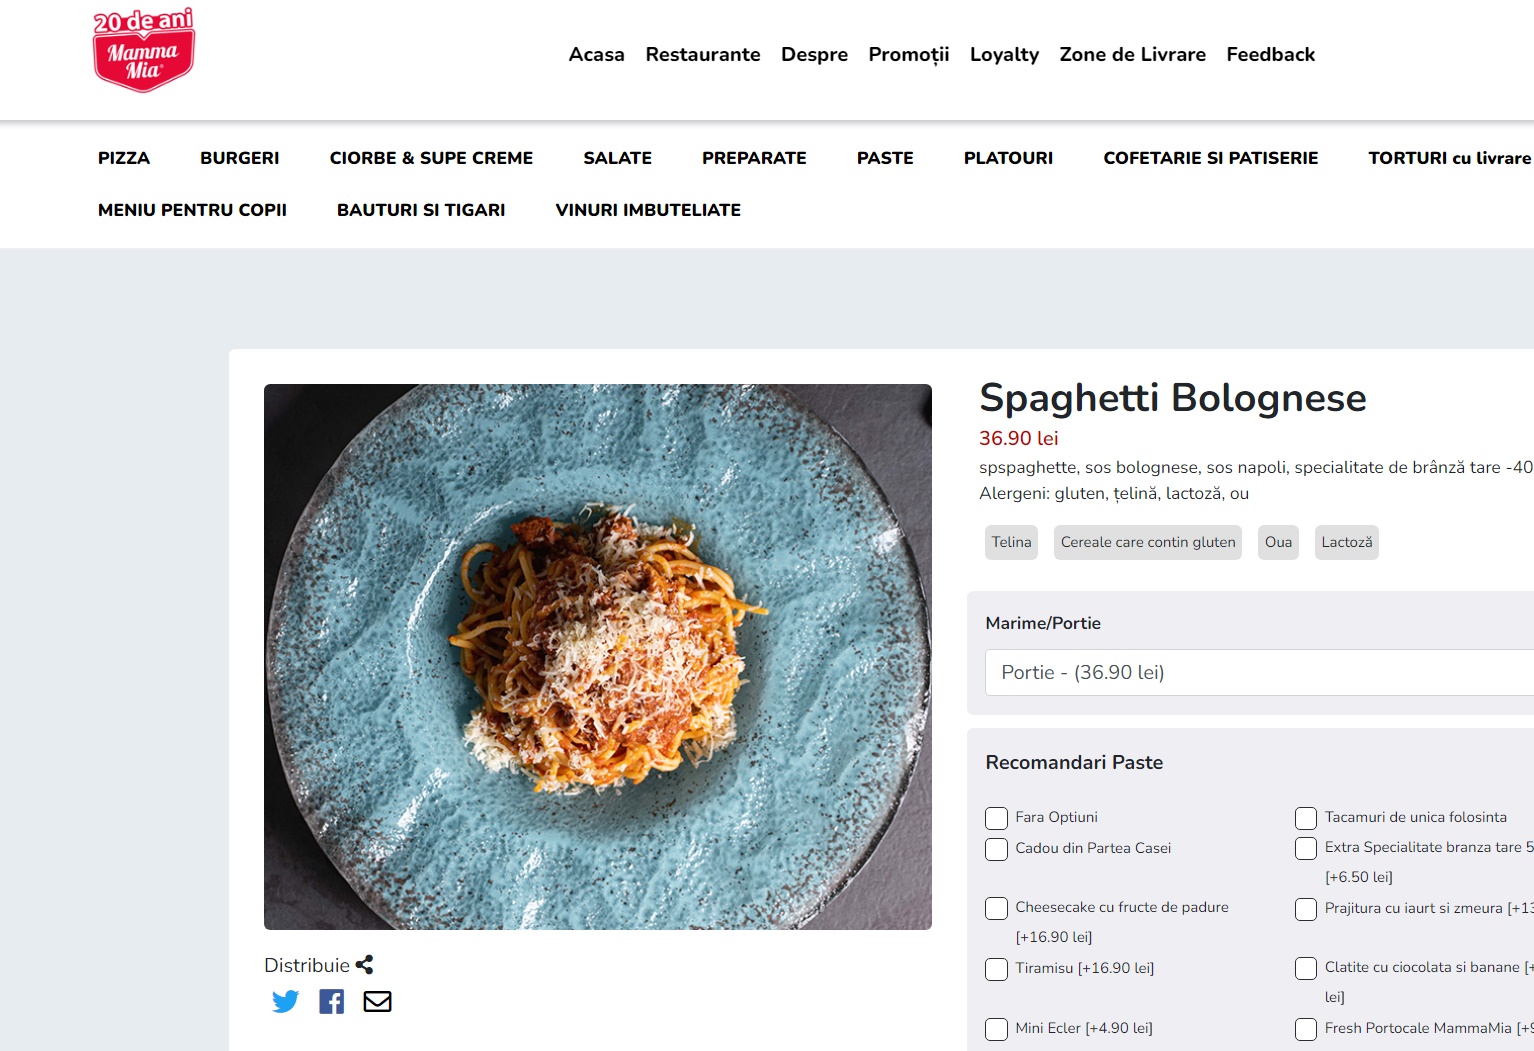Select Tiramisu add-on checkbox
The image size is (1534, 1051).
click(996, 969)
